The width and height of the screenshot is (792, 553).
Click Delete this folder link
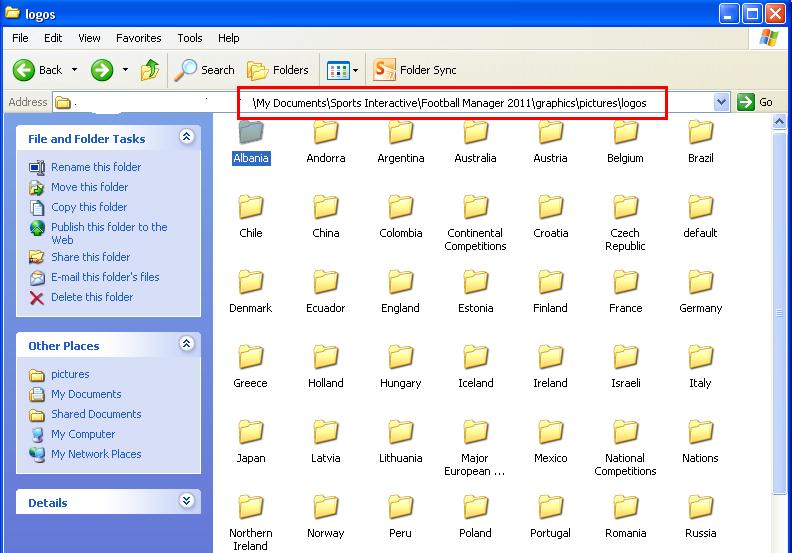coord(92,297)
